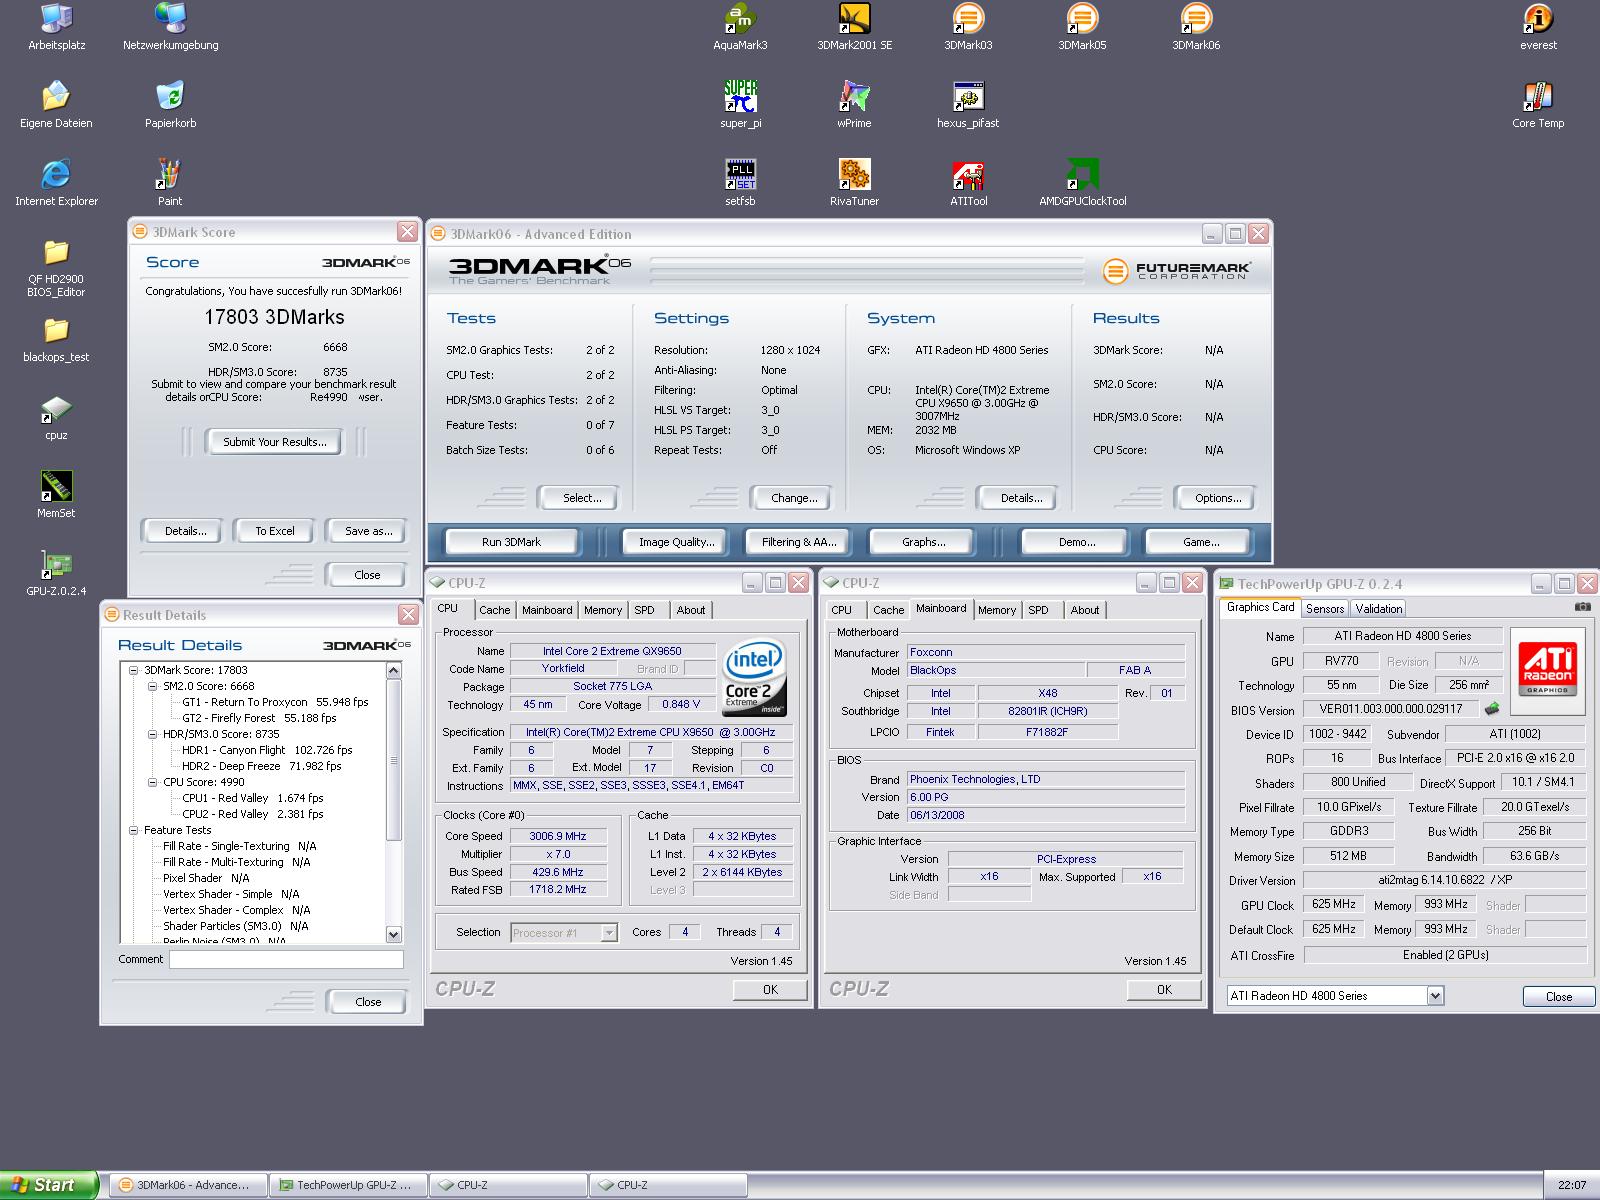
Task: Click the GPU-Z screenshot camera icon
Action: 1582,607
